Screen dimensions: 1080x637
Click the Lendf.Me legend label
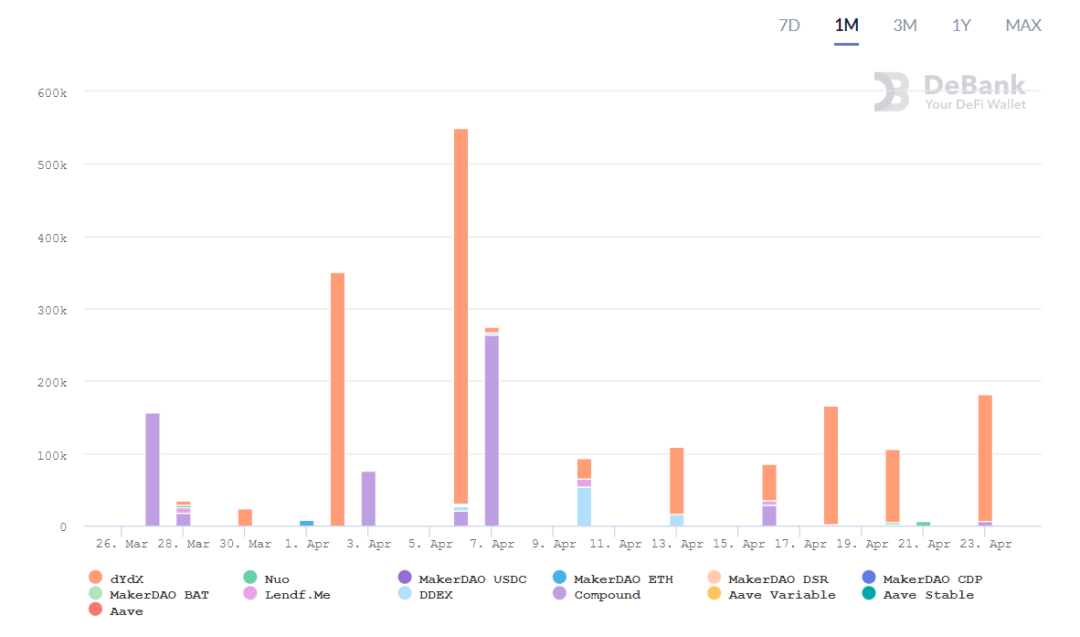pos(297,595)
